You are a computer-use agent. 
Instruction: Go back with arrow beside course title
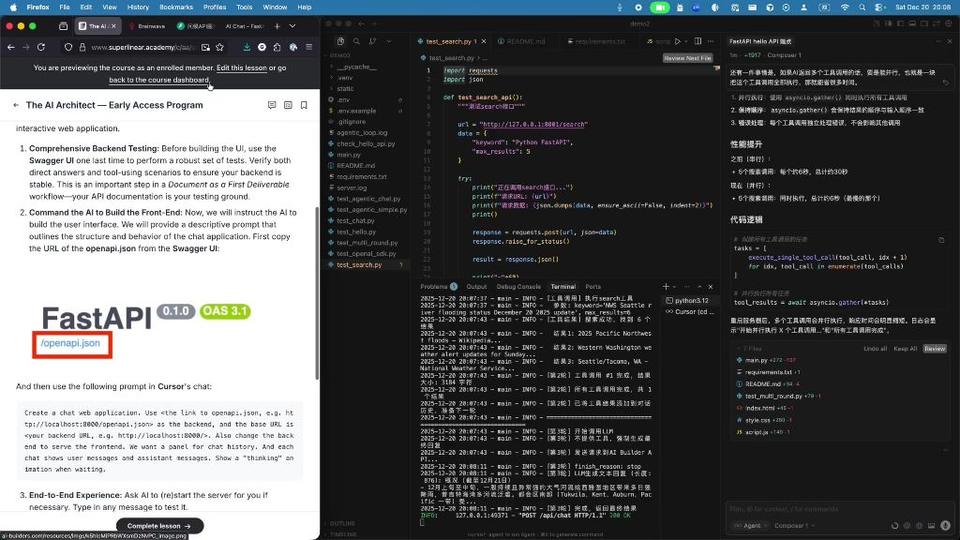[16, 105]
